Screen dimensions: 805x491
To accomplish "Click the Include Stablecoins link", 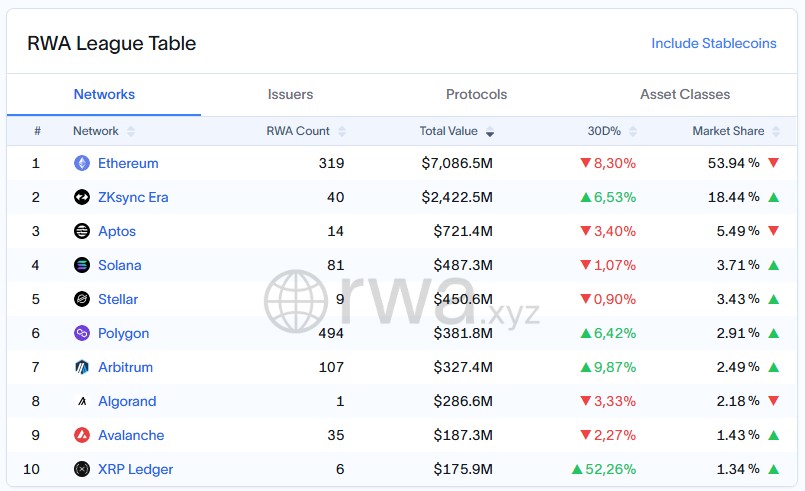I will (714, 43).
